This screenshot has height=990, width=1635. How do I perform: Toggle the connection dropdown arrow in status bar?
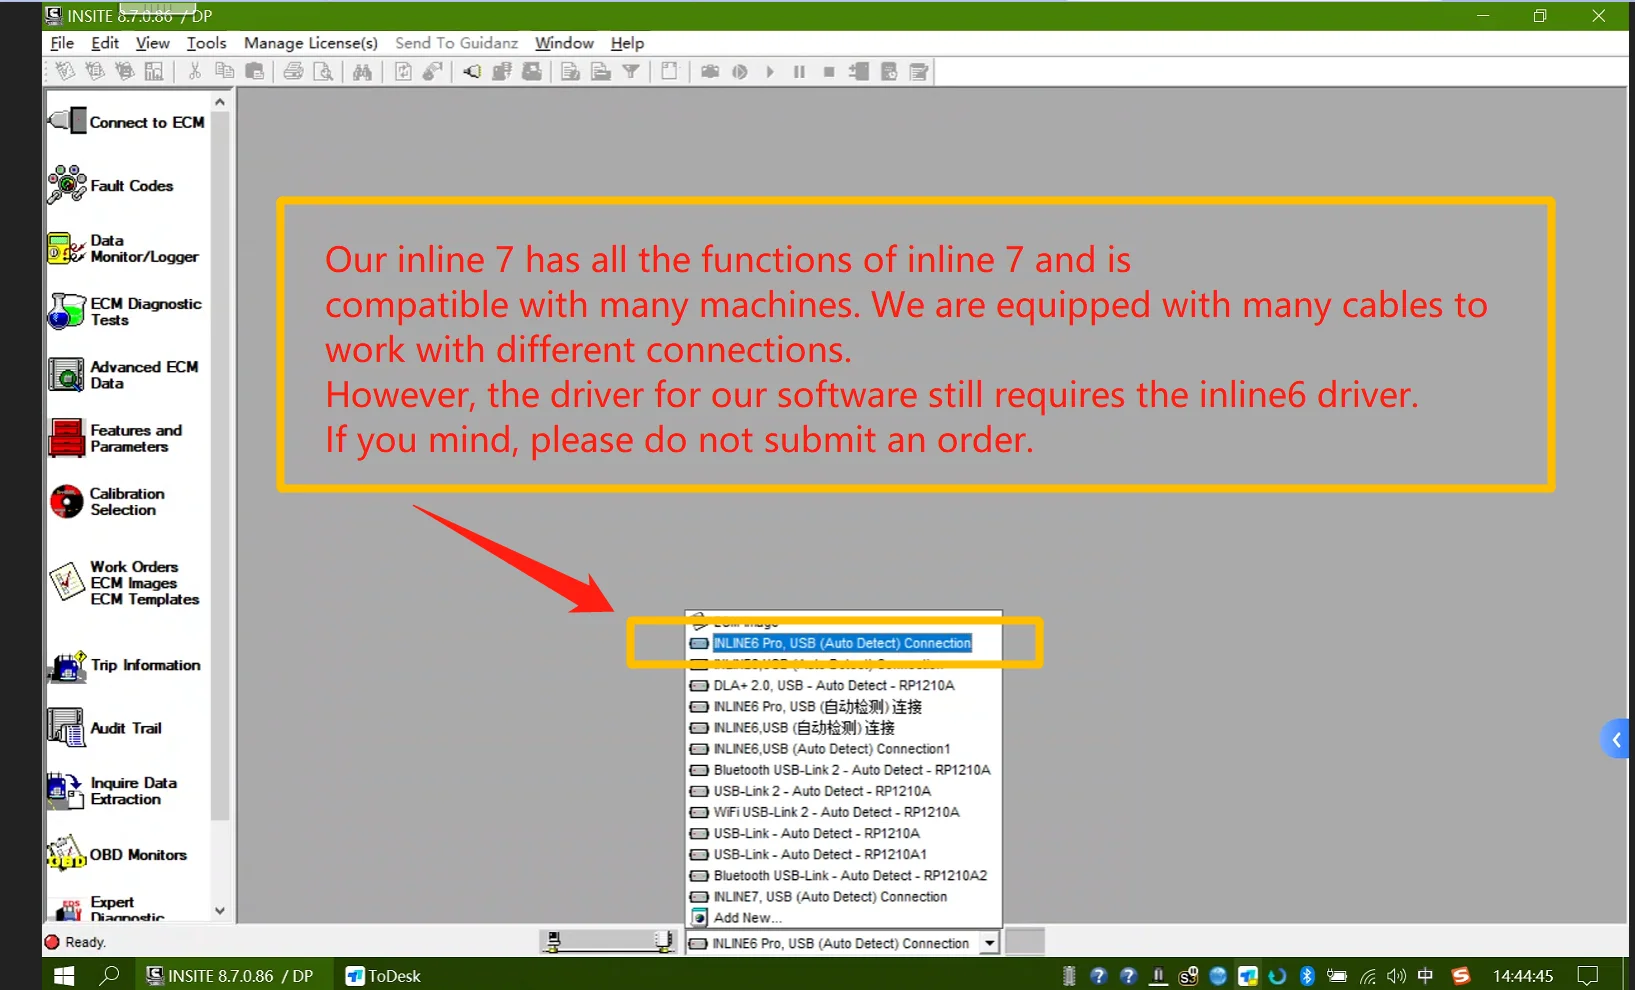[x=990, y=942]
